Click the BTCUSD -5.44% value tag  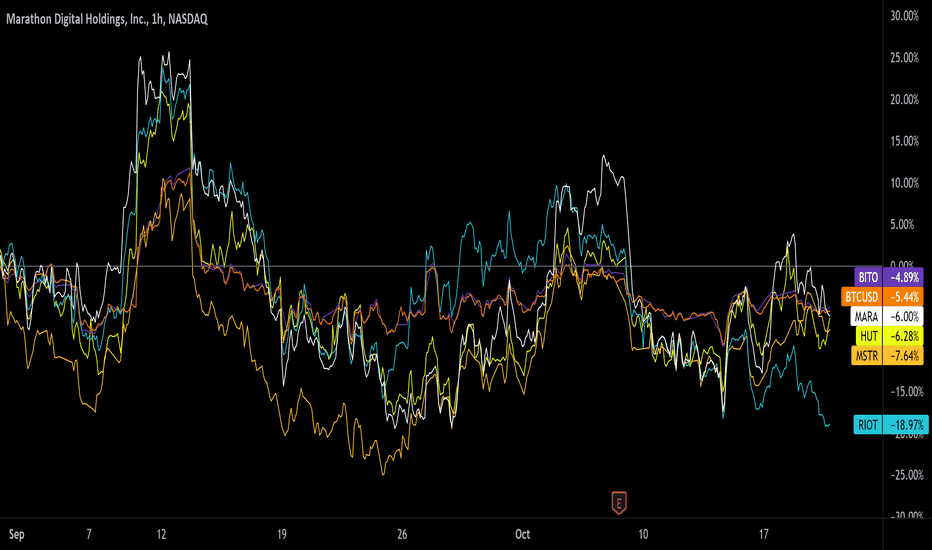[x=903, y=297]
